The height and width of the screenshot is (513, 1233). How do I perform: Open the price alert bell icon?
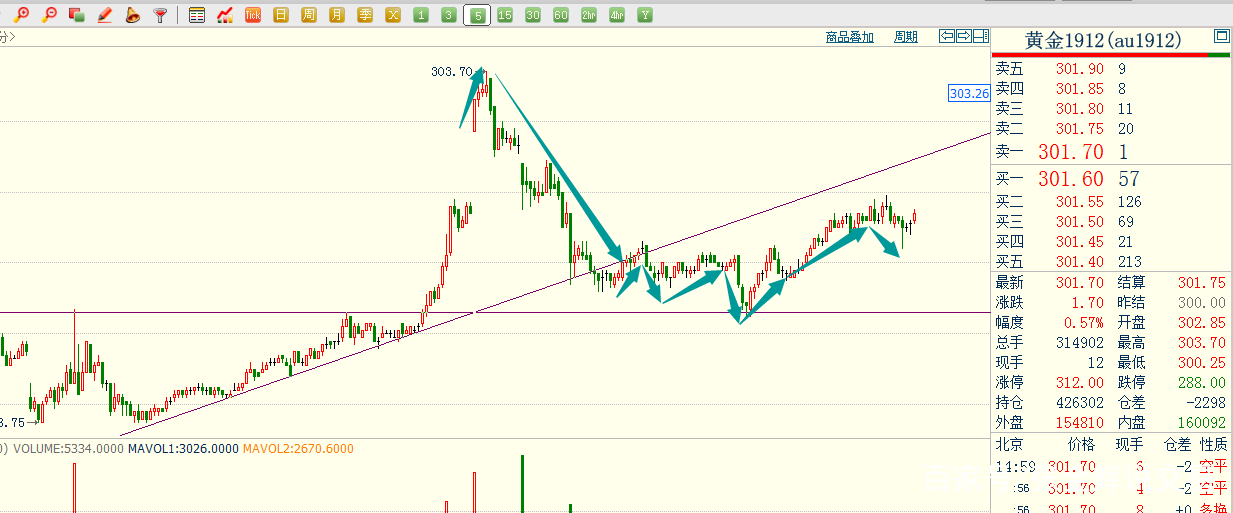pos(132,15)
